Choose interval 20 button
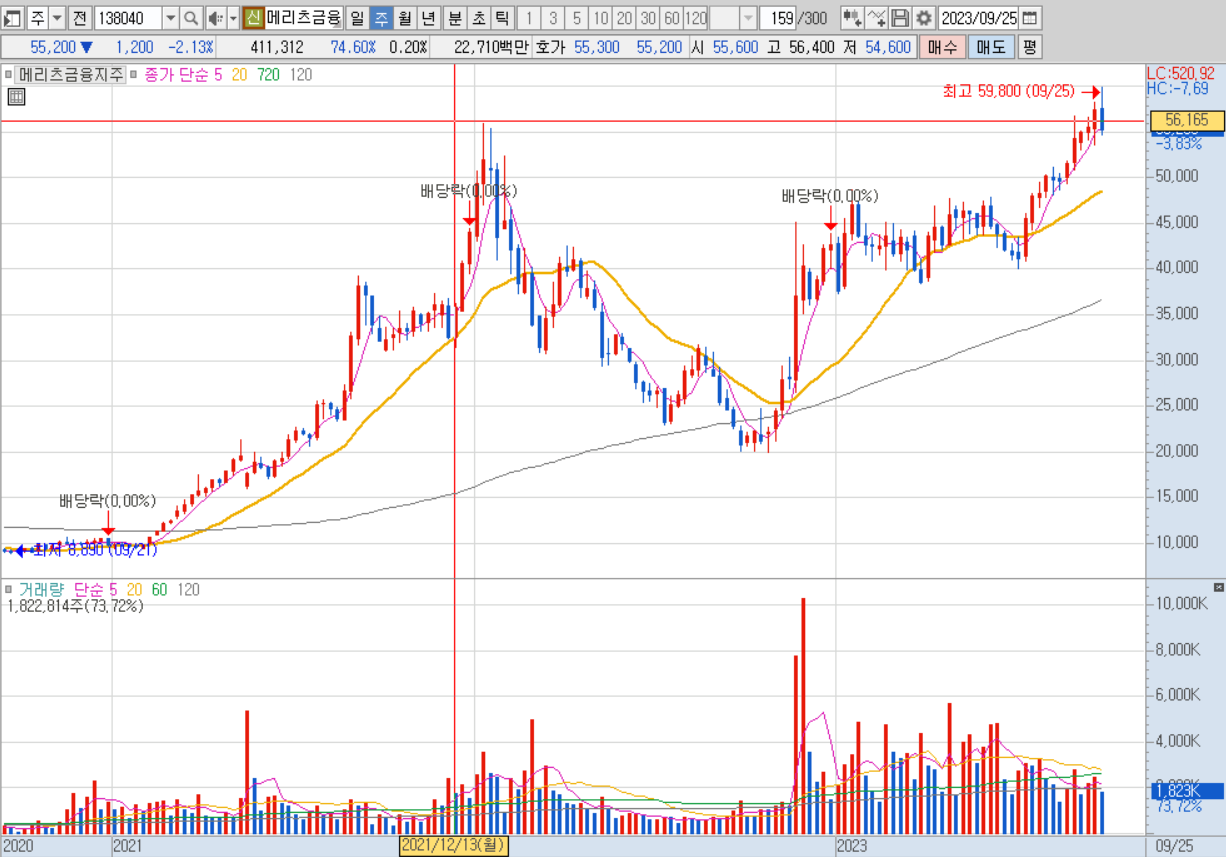 [x=624, y=18]
